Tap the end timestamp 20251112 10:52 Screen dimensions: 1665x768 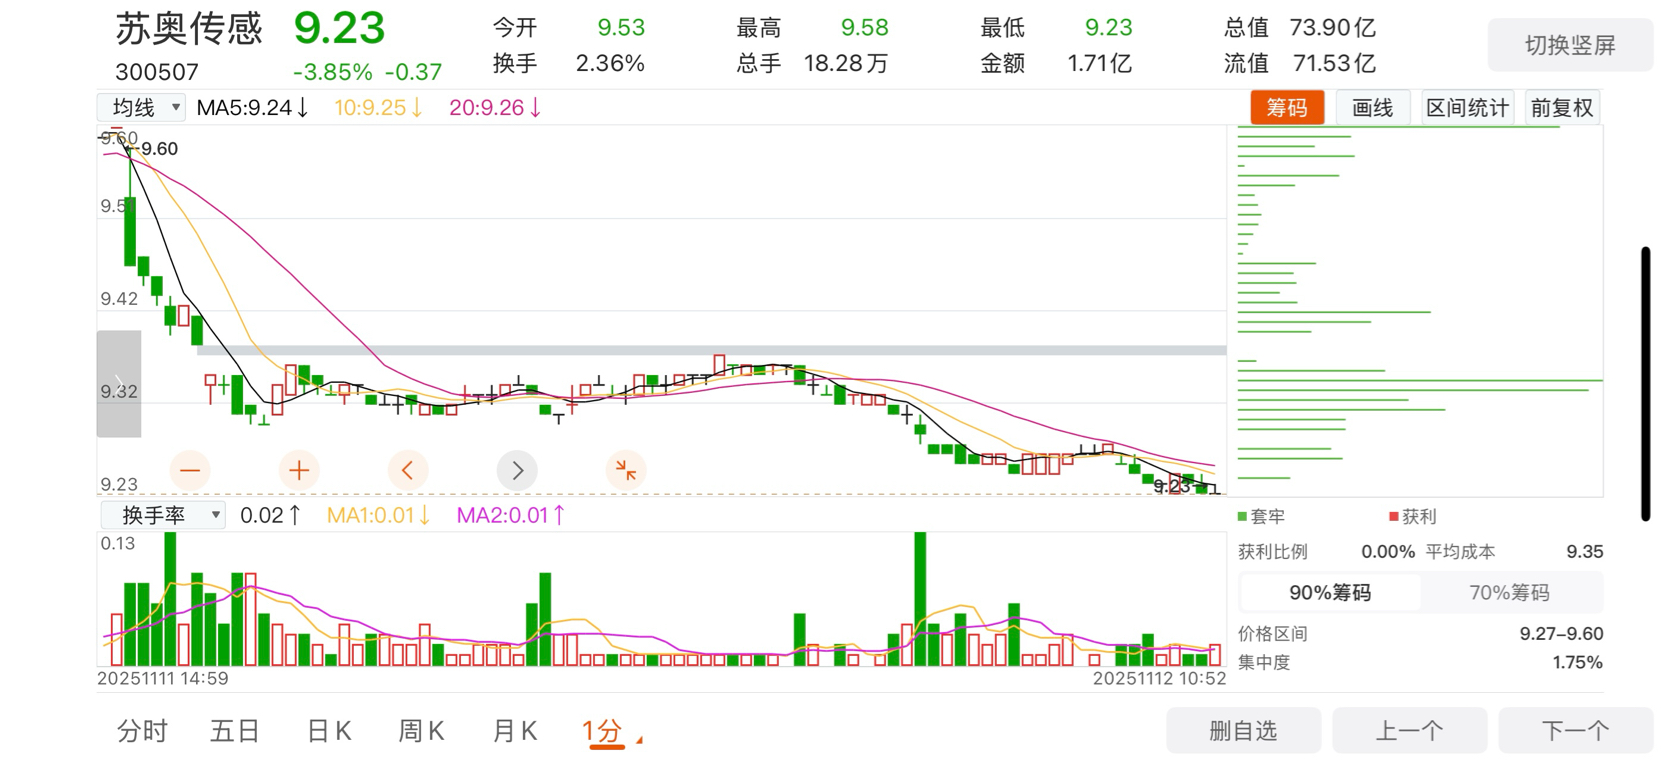1159,678
